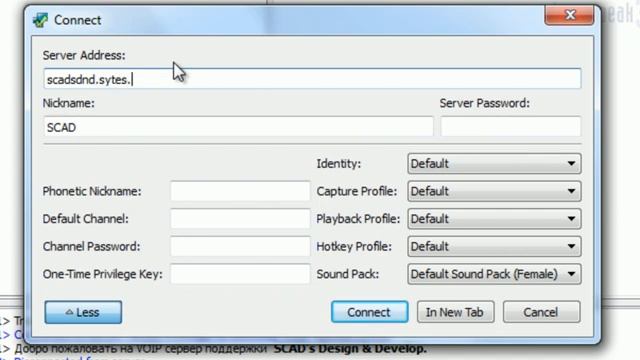Open the Hotkey Profile dropdown
Screen dimensions: 640x360
494,247
